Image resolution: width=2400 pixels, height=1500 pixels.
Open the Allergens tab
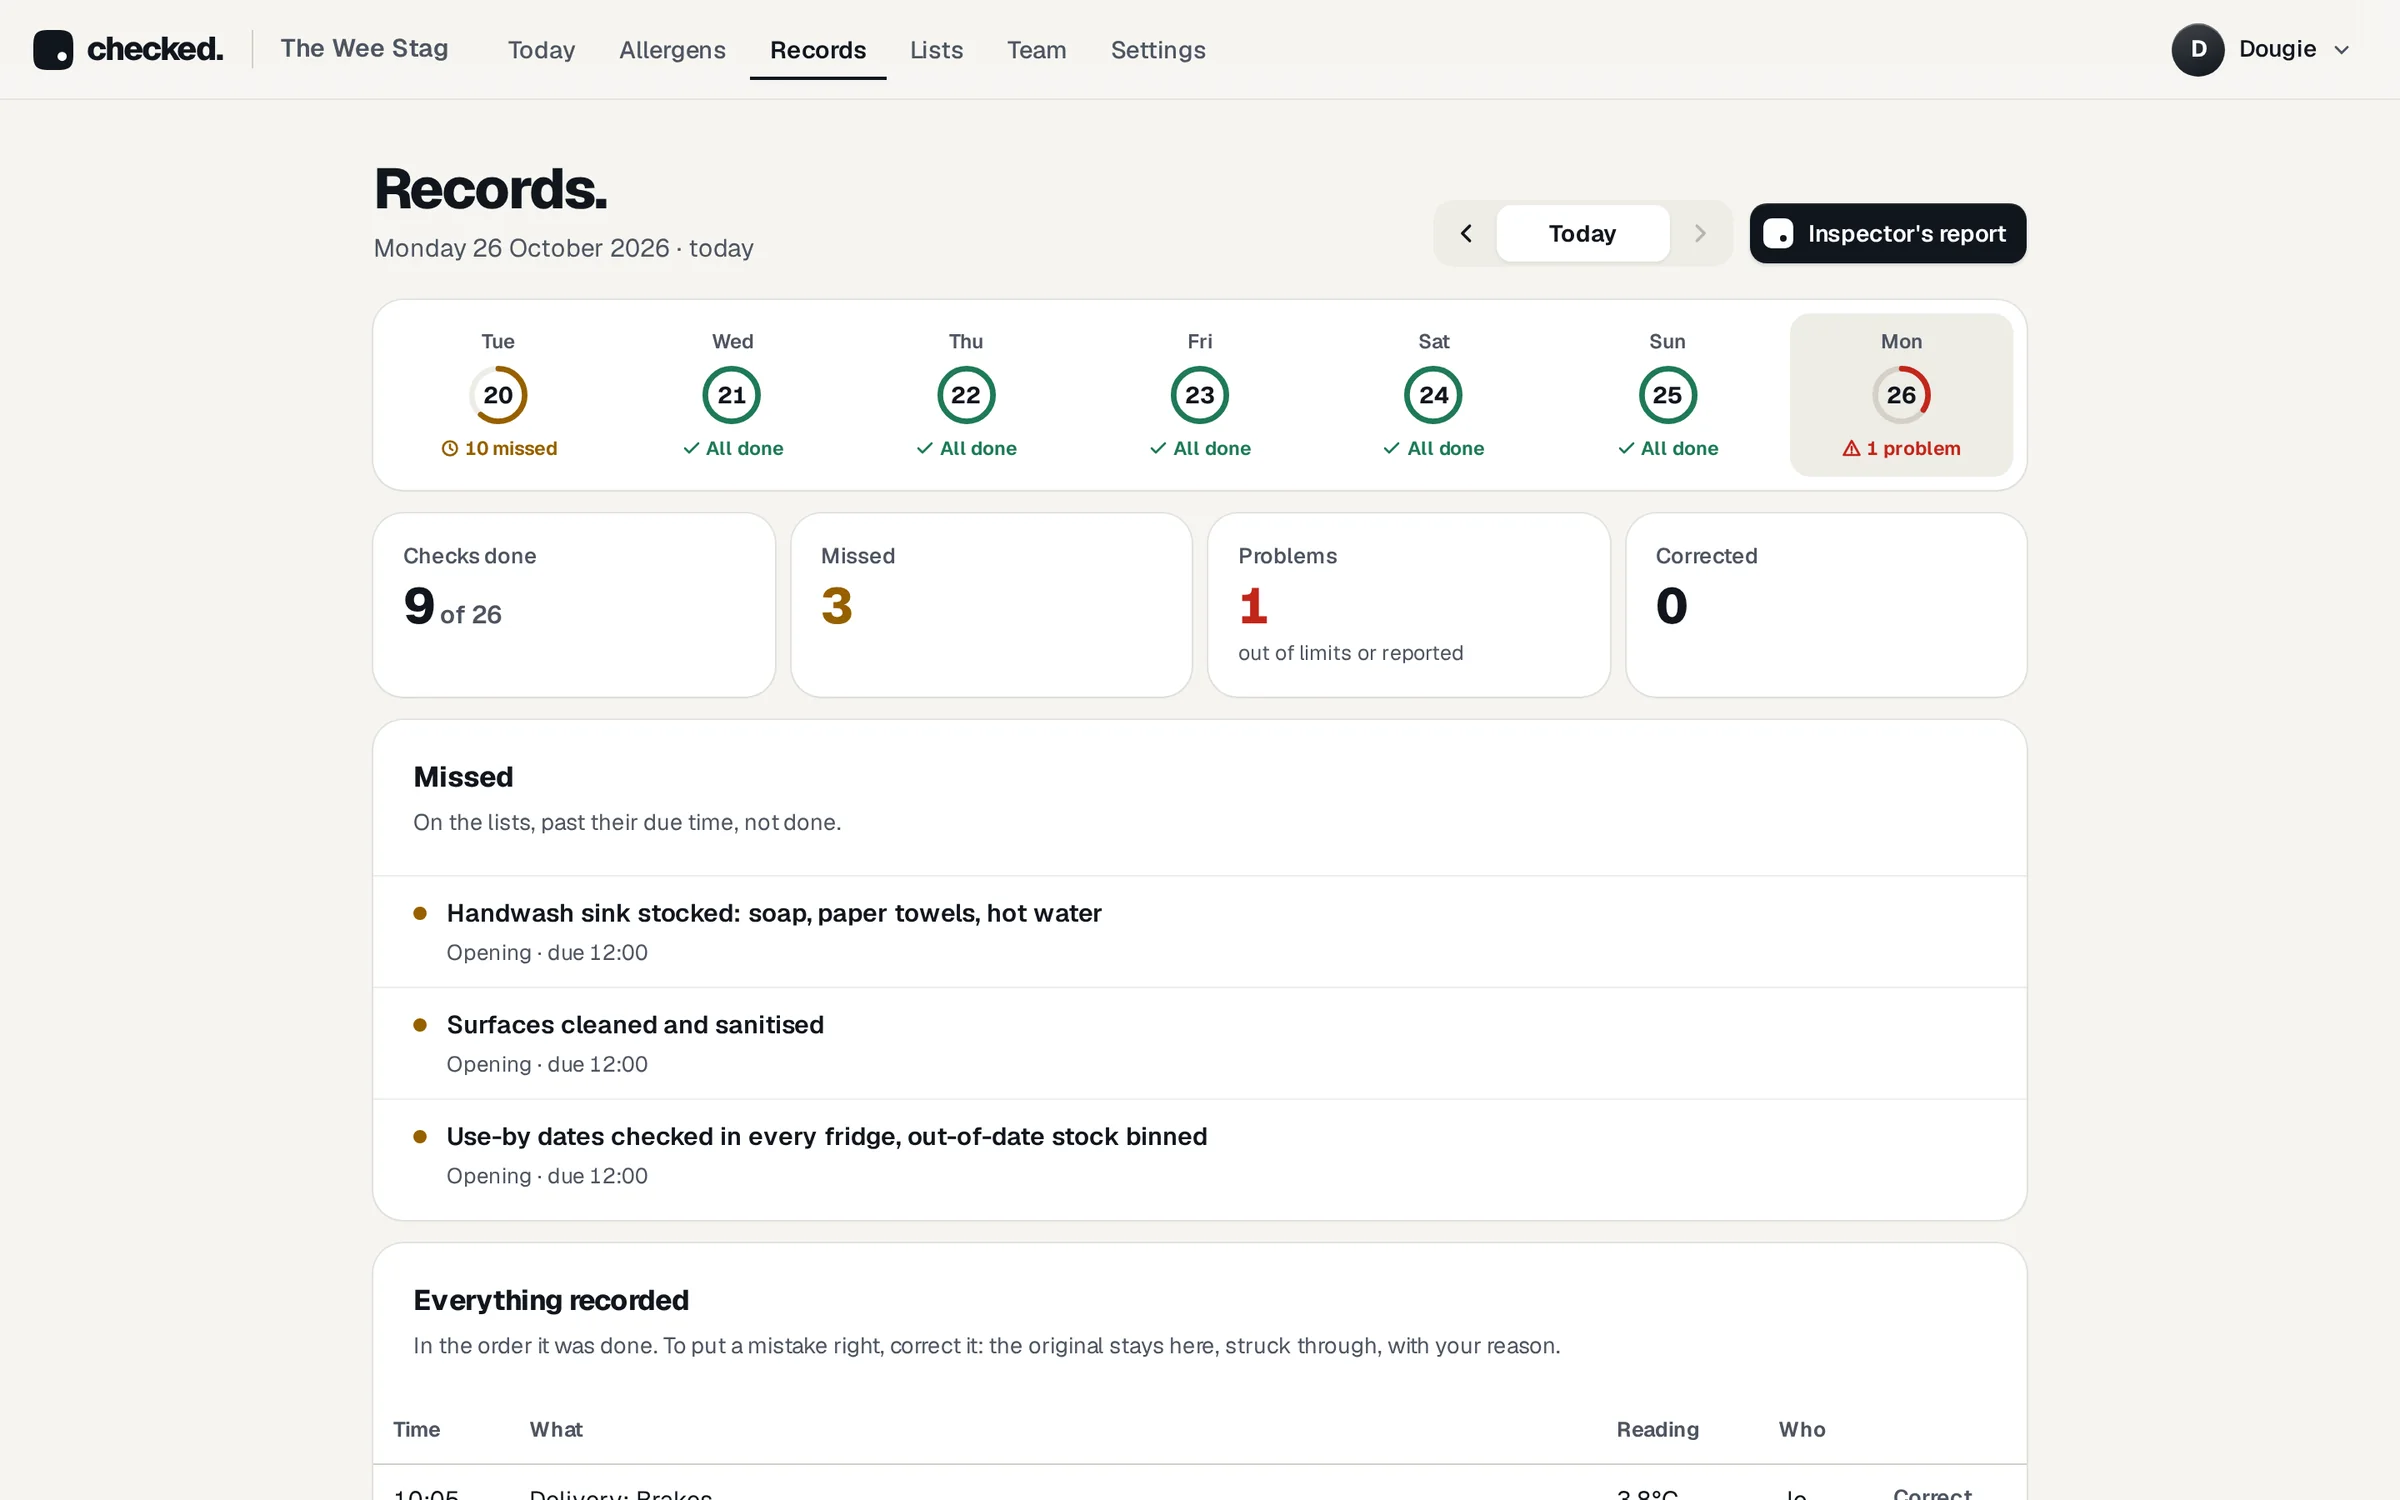click(x=672, y=49)
